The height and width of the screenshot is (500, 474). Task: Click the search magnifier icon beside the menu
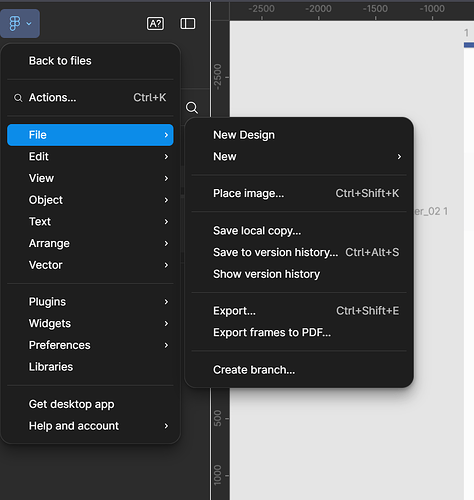tap(192, 108)
